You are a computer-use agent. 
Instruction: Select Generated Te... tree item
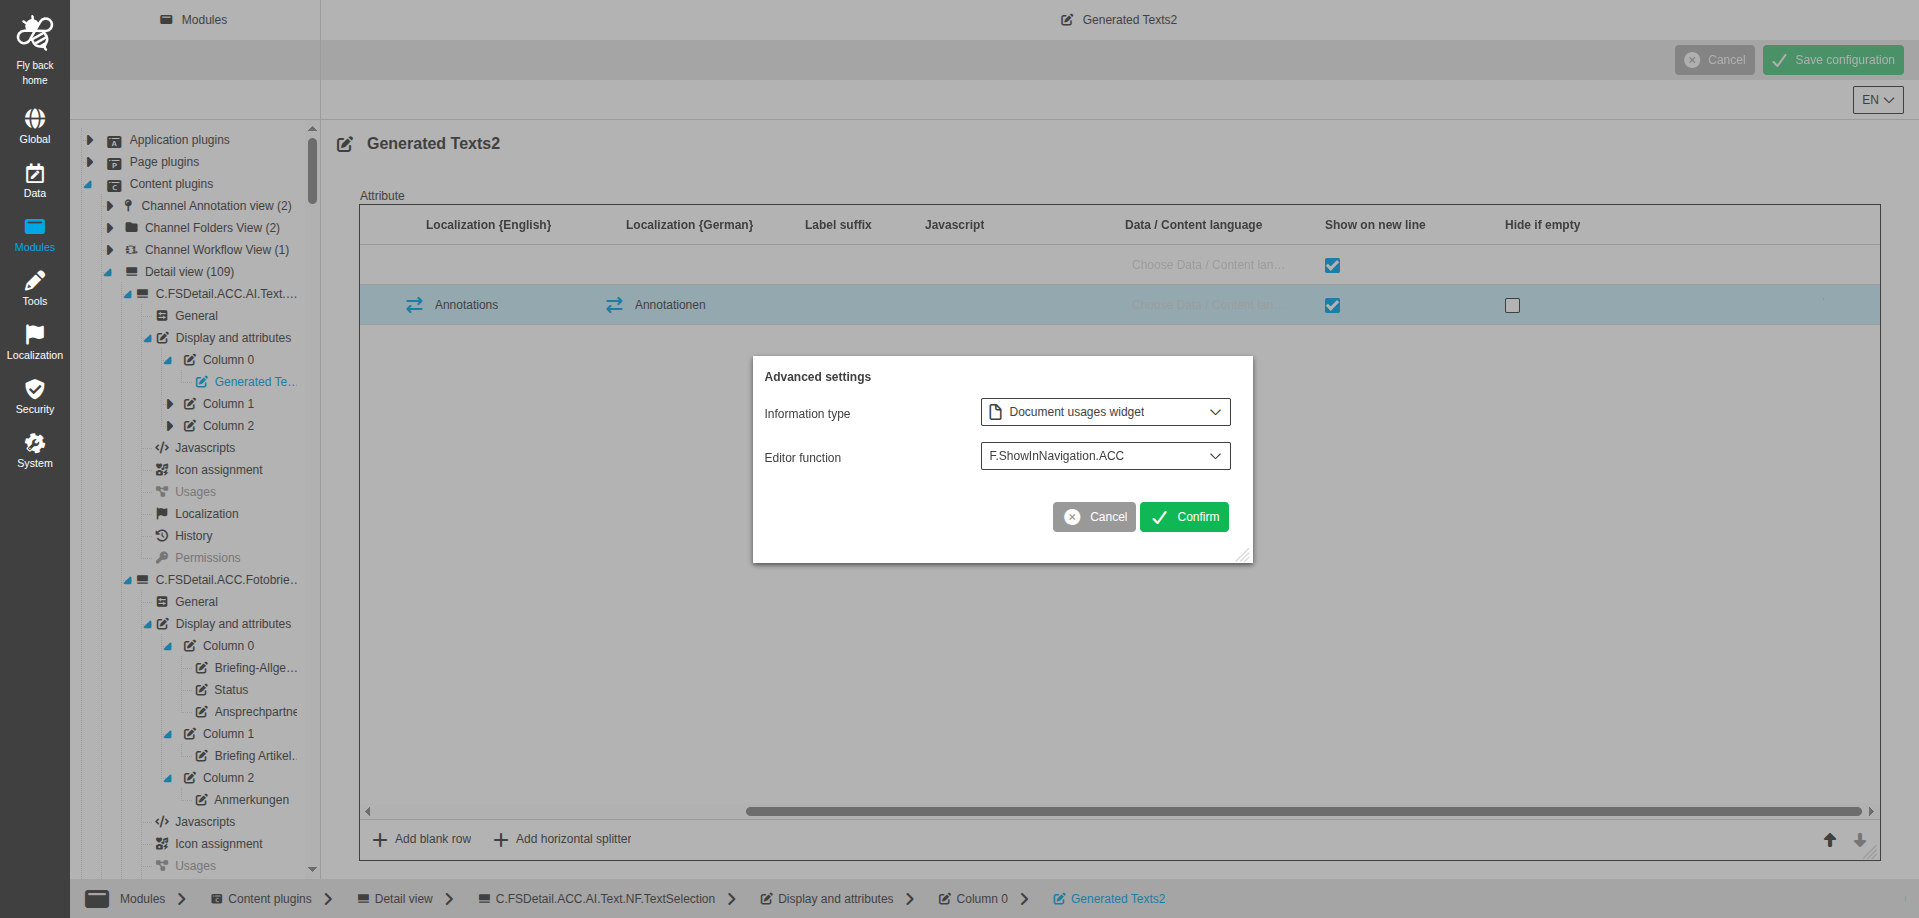point(255,382)
